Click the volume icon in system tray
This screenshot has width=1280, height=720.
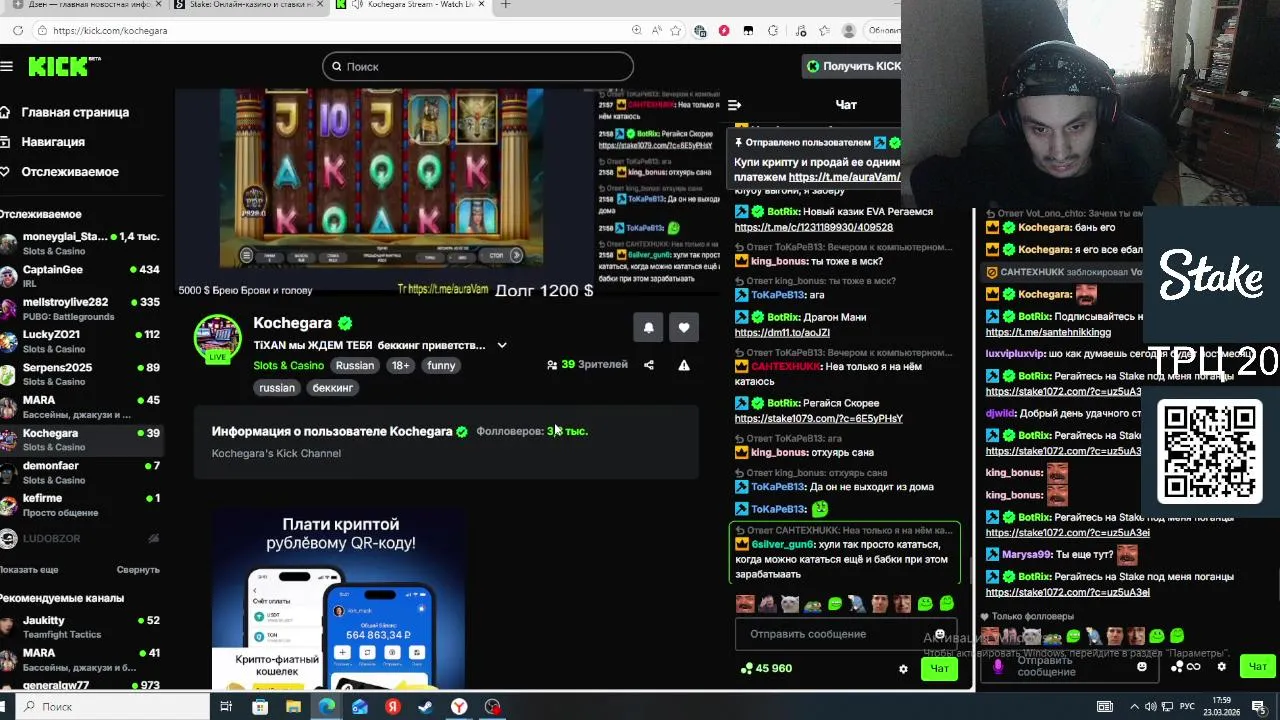click(1151, 707)
